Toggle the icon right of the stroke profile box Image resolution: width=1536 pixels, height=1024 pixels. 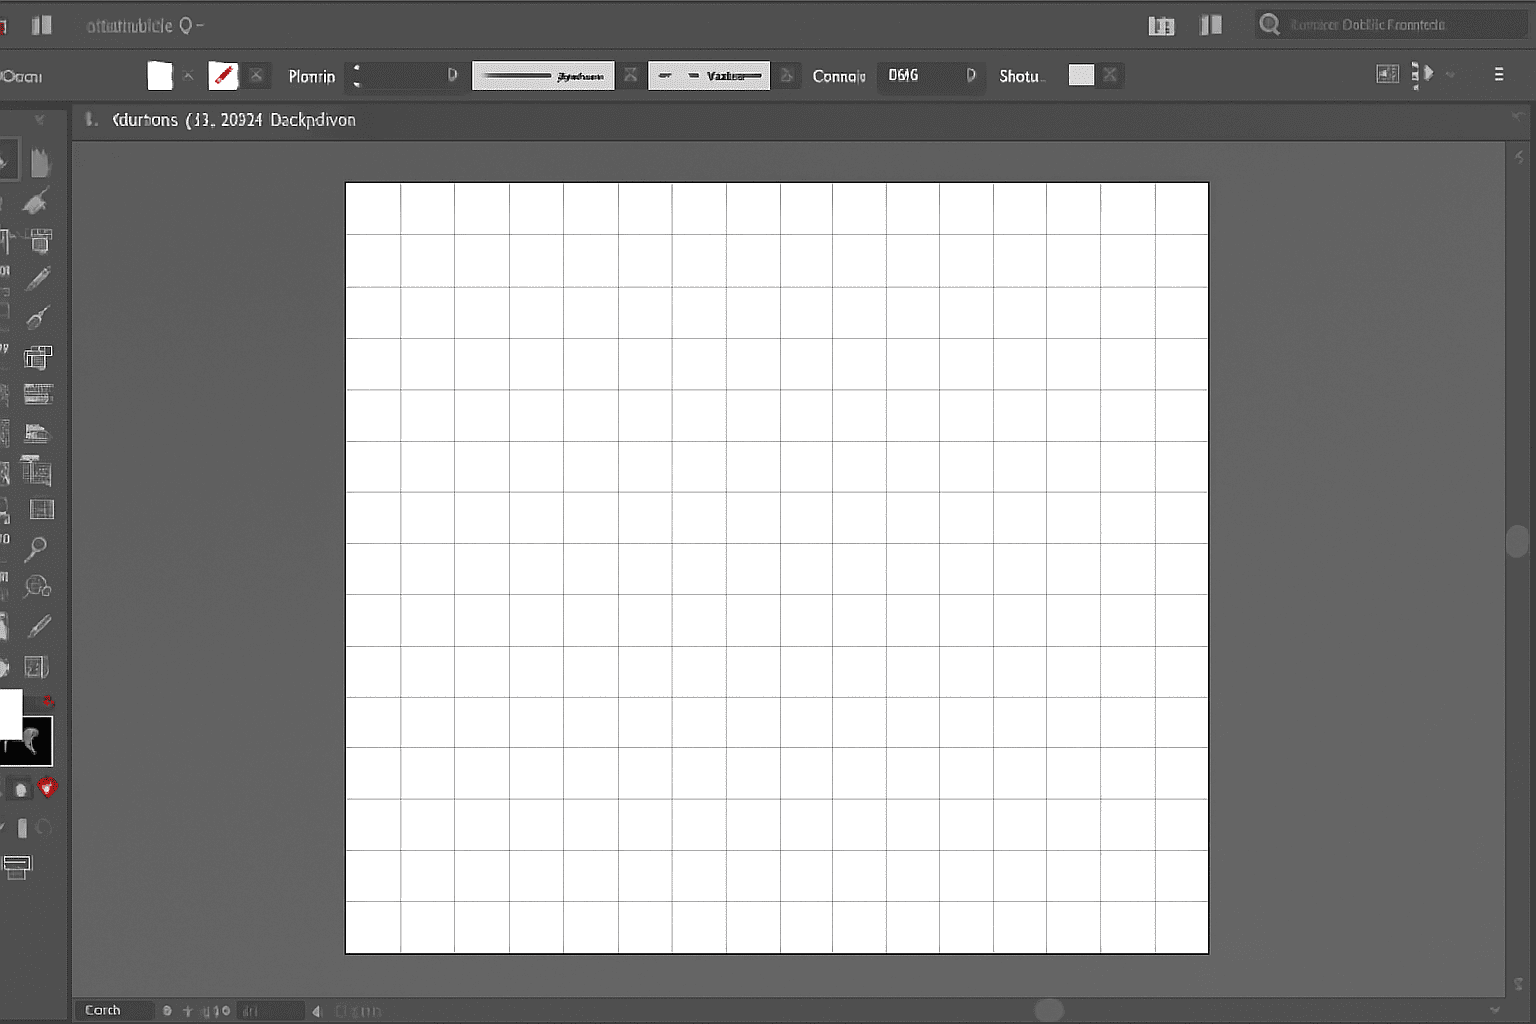pyautogui.click(x=630, y=76)
